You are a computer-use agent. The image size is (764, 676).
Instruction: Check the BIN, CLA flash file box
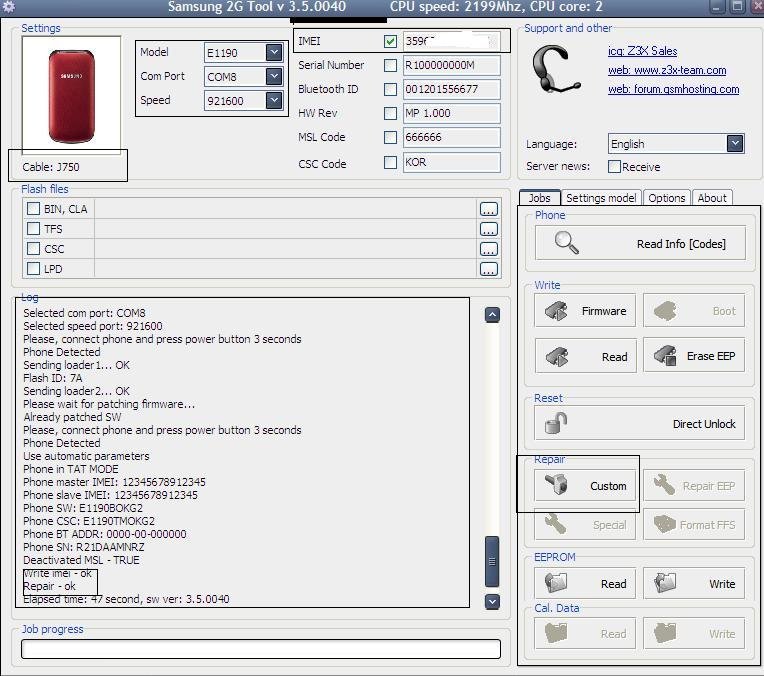click(x=34, y=209)
